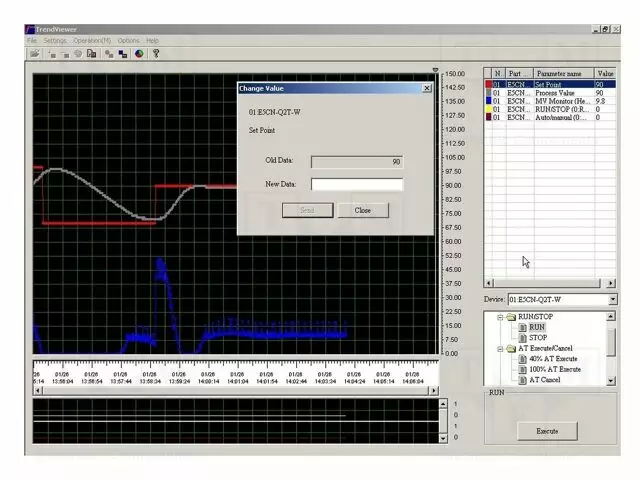The height and width of the screenshot is (480, 640).
Task: Collapse the RUN/STOP tree node
Action: [x=498, y=316]
